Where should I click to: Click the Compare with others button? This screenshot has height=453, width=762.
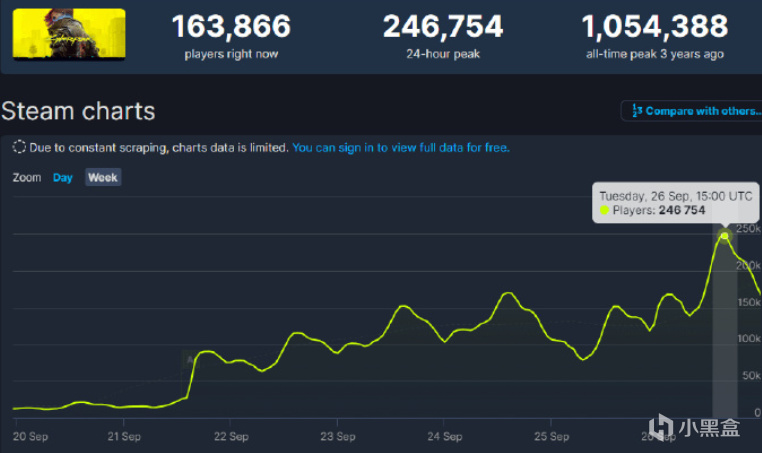[693, 111]
